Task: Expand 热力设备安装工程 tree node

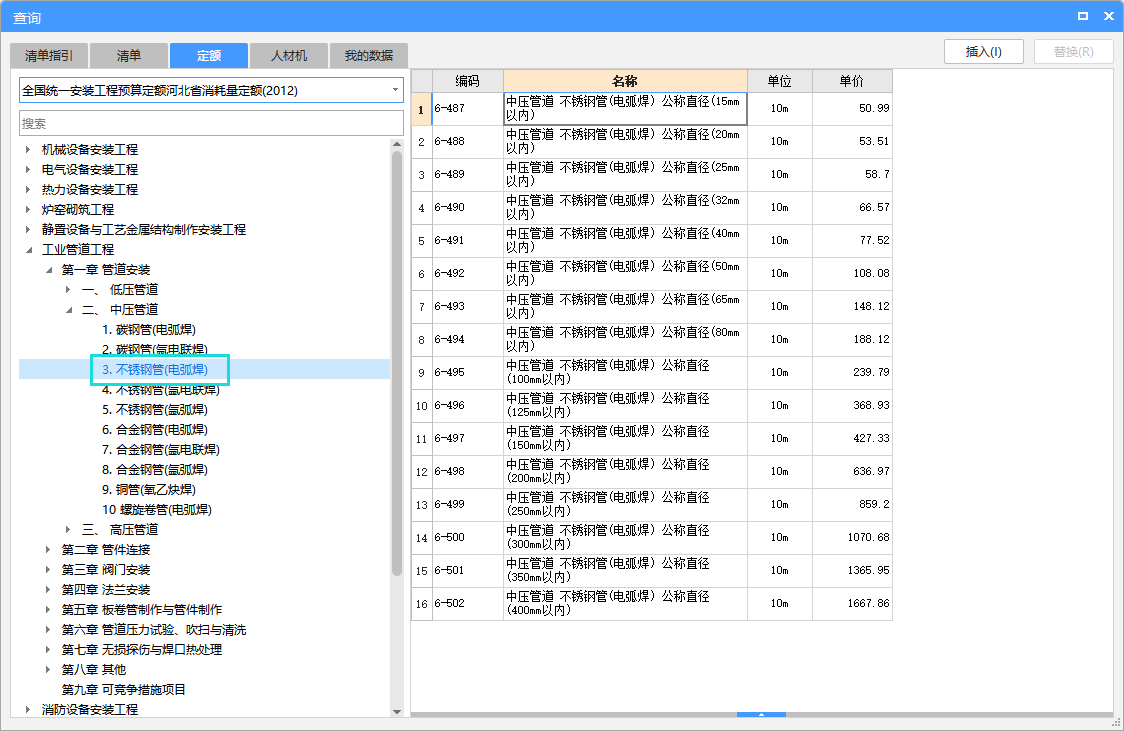Action: click(28, 190)
